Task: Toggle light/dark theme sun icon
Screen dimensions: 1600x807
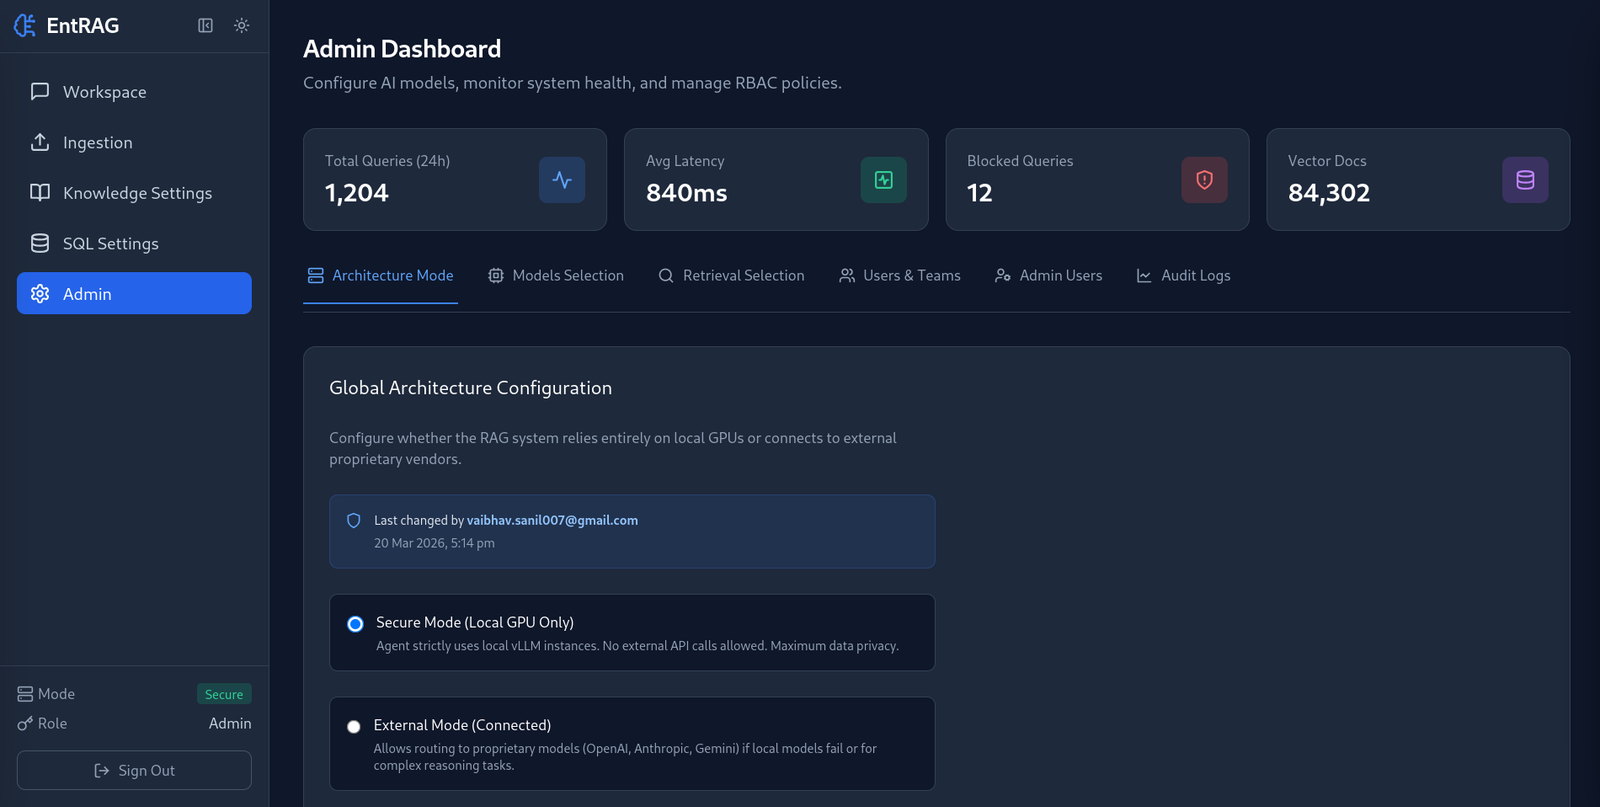Action: point(242,26)
